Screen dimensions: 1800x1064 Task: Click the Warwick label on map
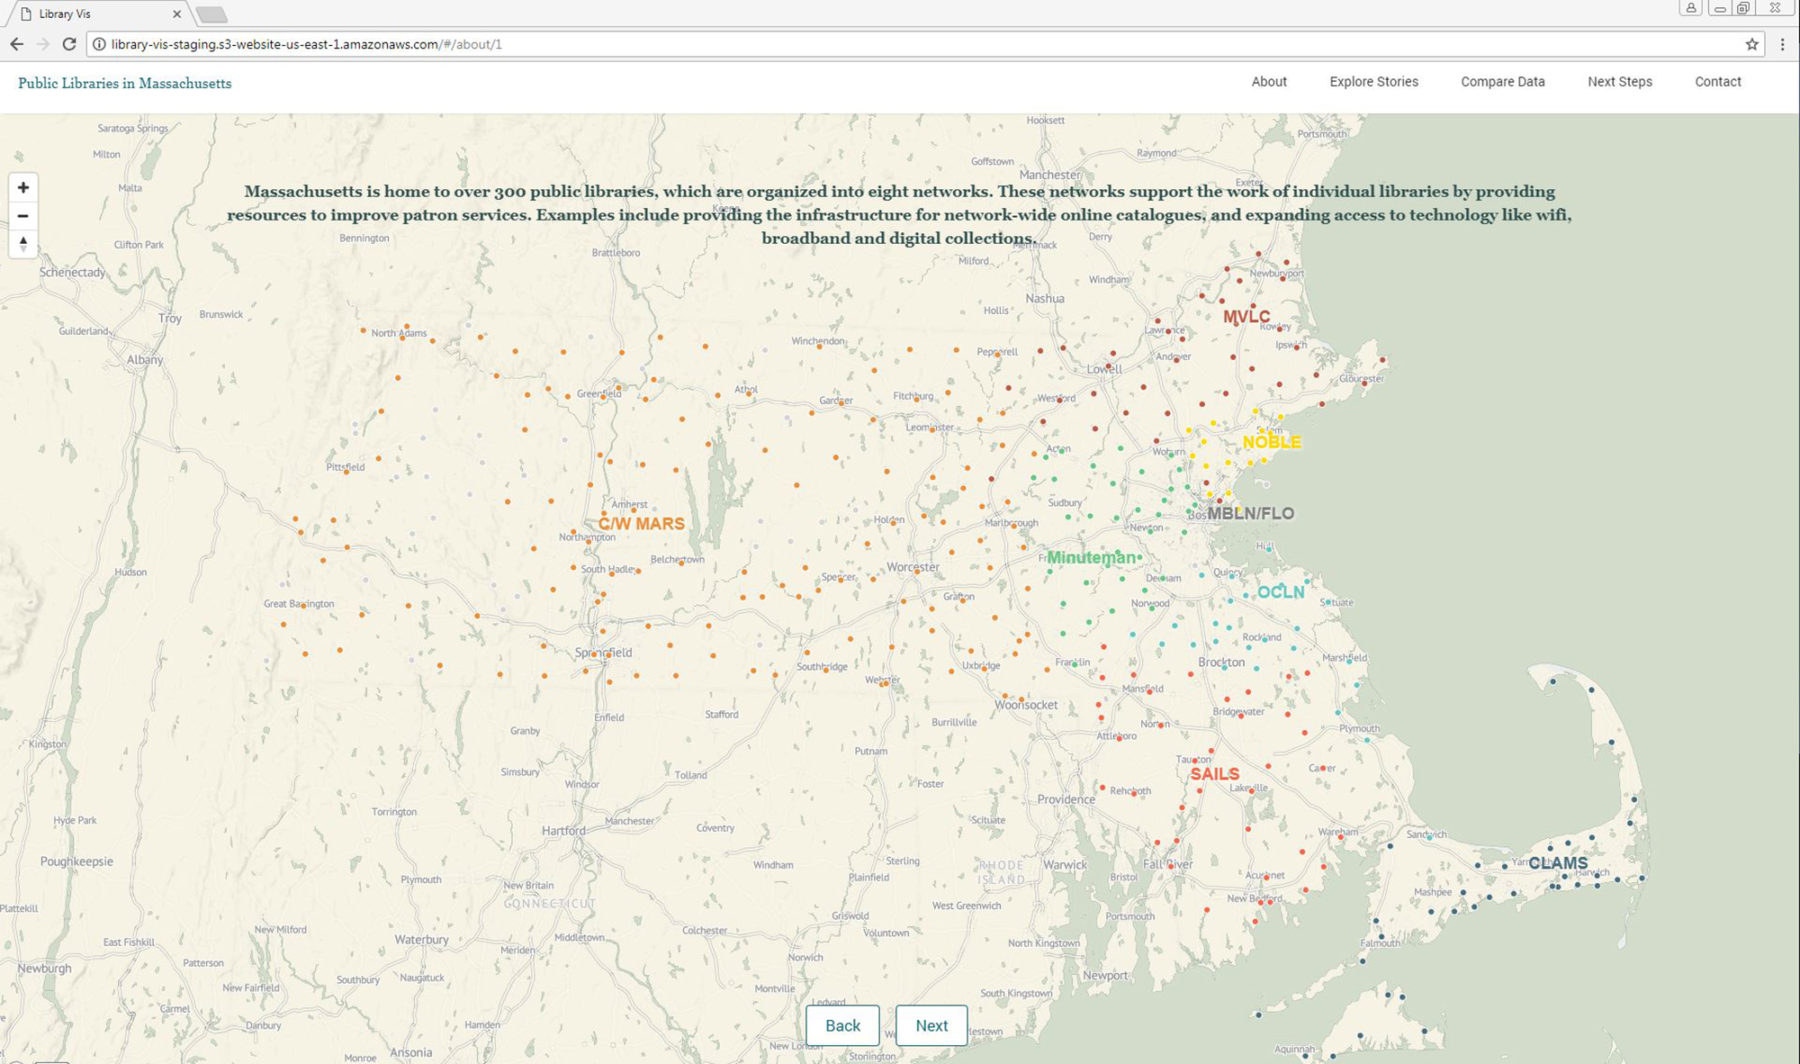coord(1065,864)
